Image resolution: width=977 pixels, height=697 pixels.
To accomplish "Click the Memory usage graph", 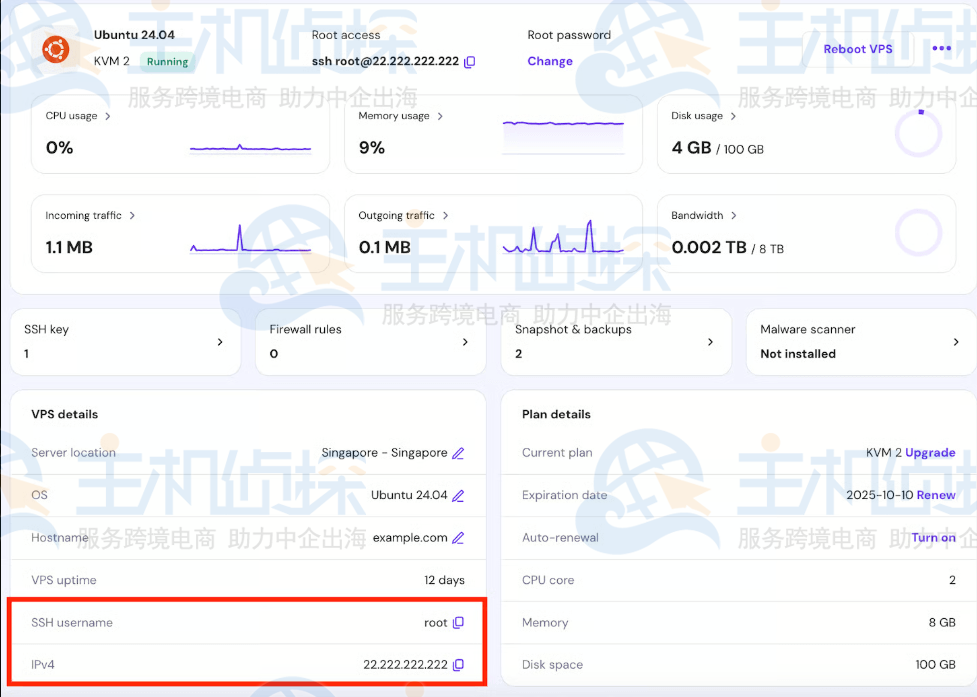I will [x=563, y=137].
